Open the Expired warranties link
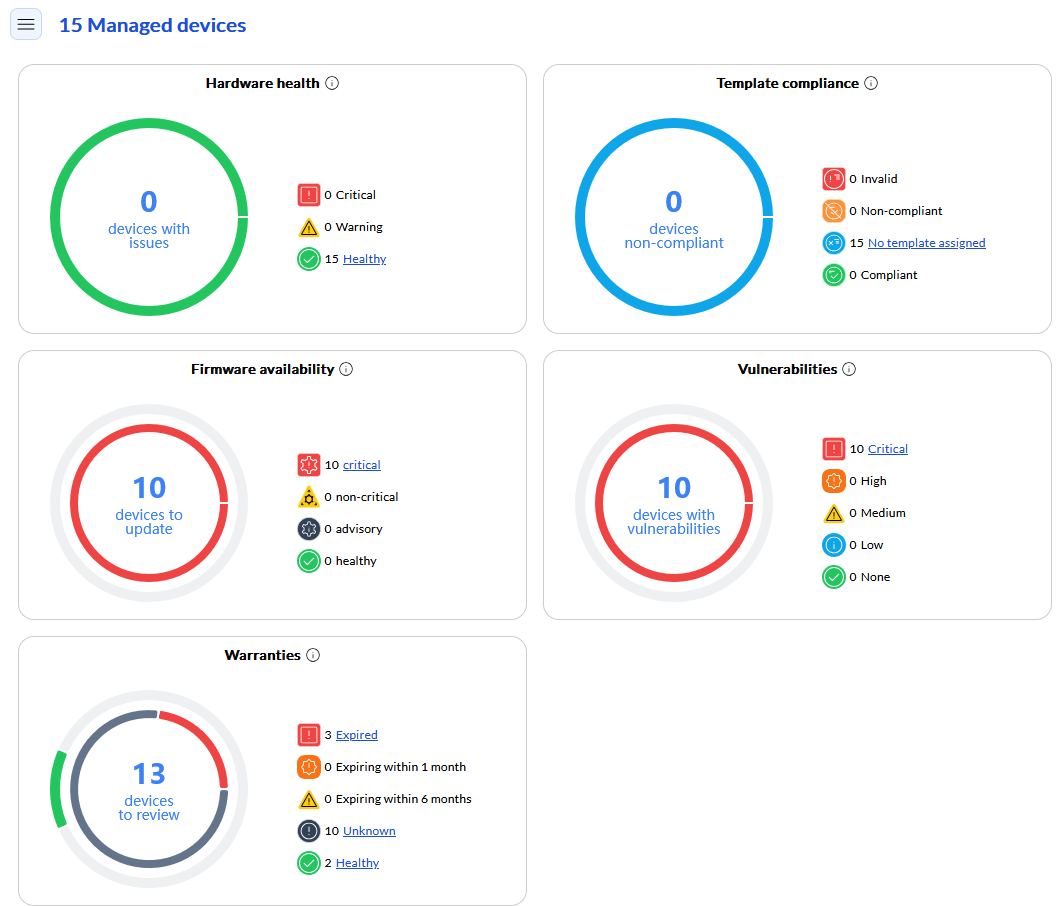The image size is (1059, 906). click(357, 735)
